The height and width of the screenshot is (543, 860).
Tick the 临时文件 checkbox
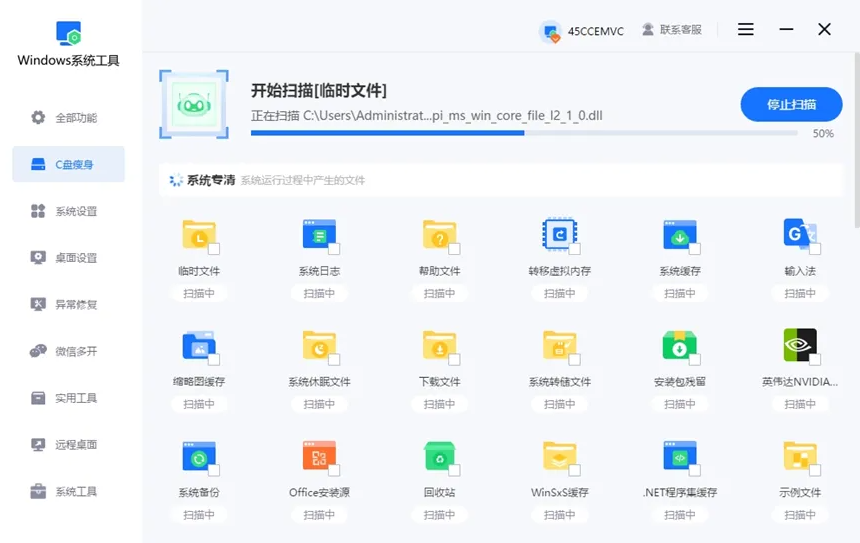(x=214, y=249)
